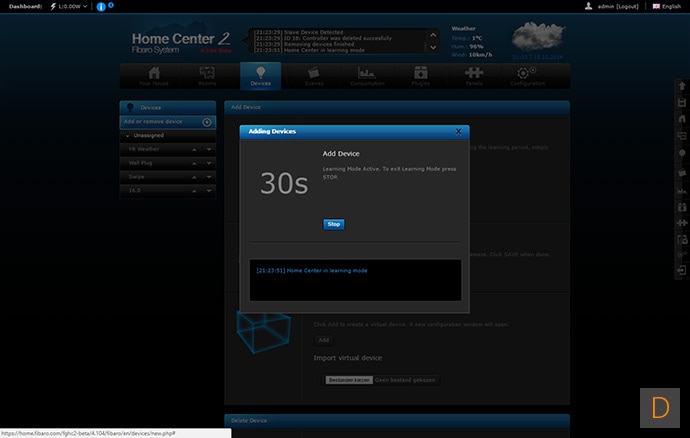Move 16.0 device down

[209, 191]
